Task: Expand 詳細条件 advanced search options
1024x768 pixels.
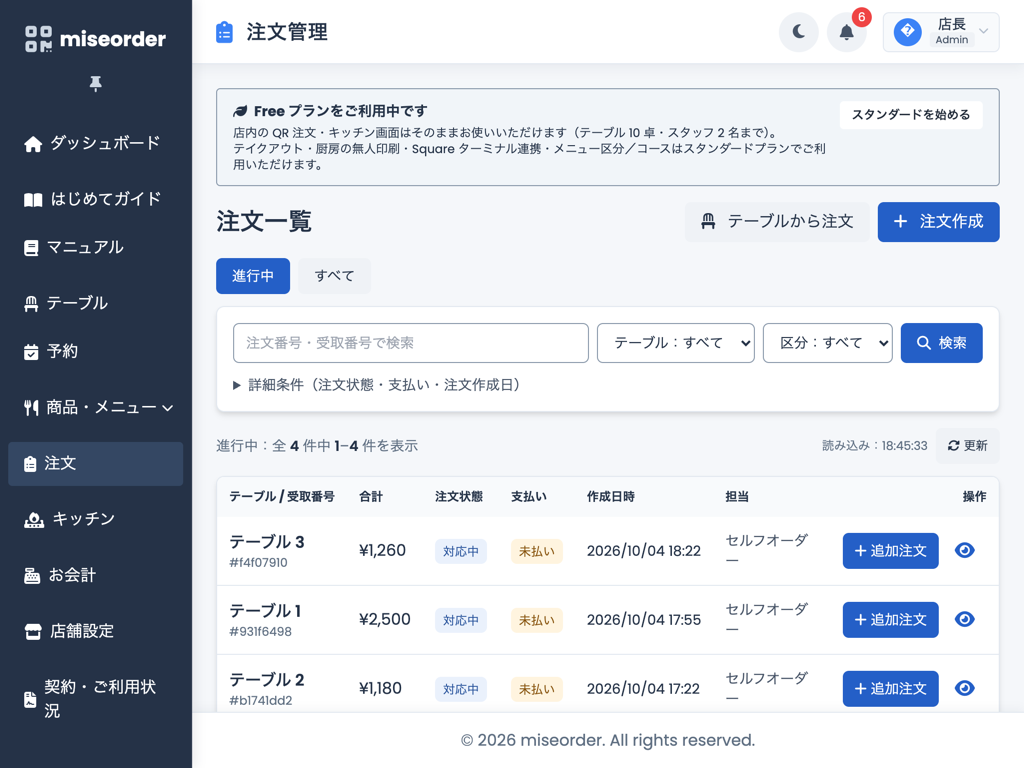Action: point(377,385)
